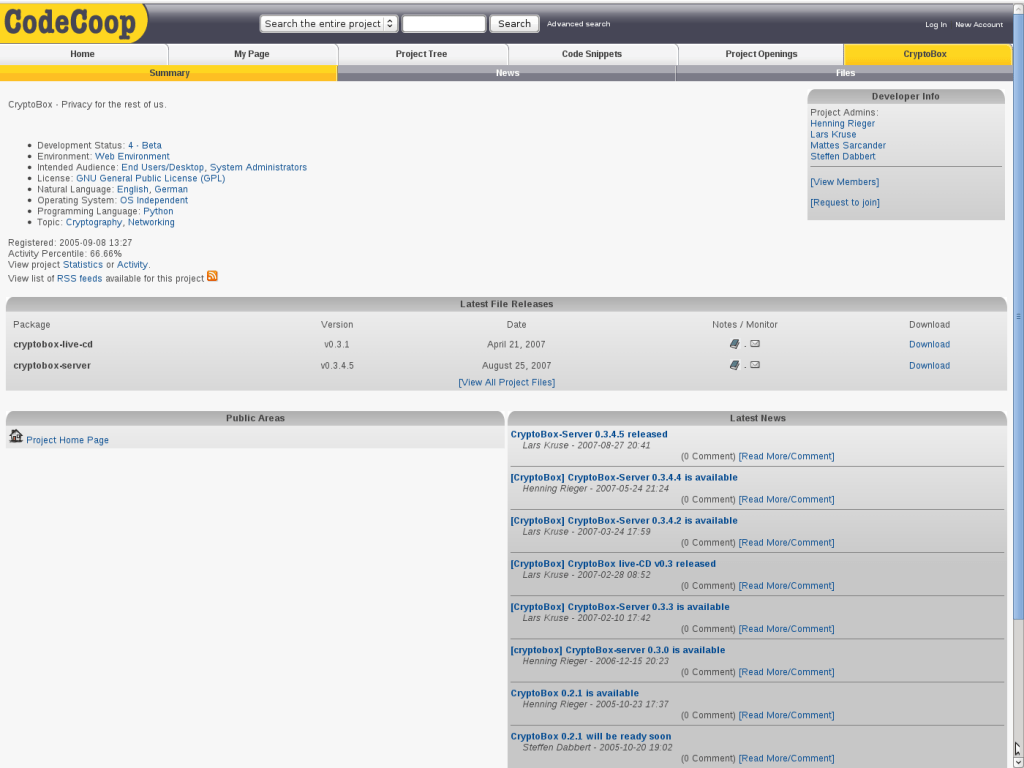This screenshot has width=1024, height=768.
Task: Click Request to join
Action: [x=845, y=203]
